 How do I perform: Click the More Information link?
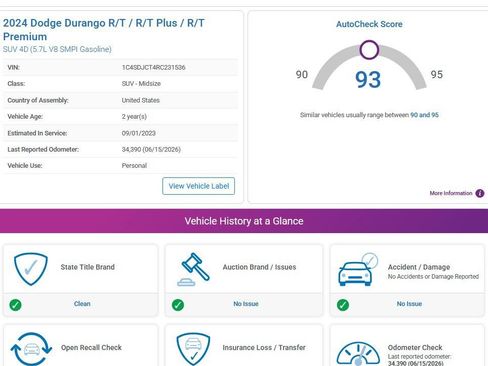click(451, 193)
